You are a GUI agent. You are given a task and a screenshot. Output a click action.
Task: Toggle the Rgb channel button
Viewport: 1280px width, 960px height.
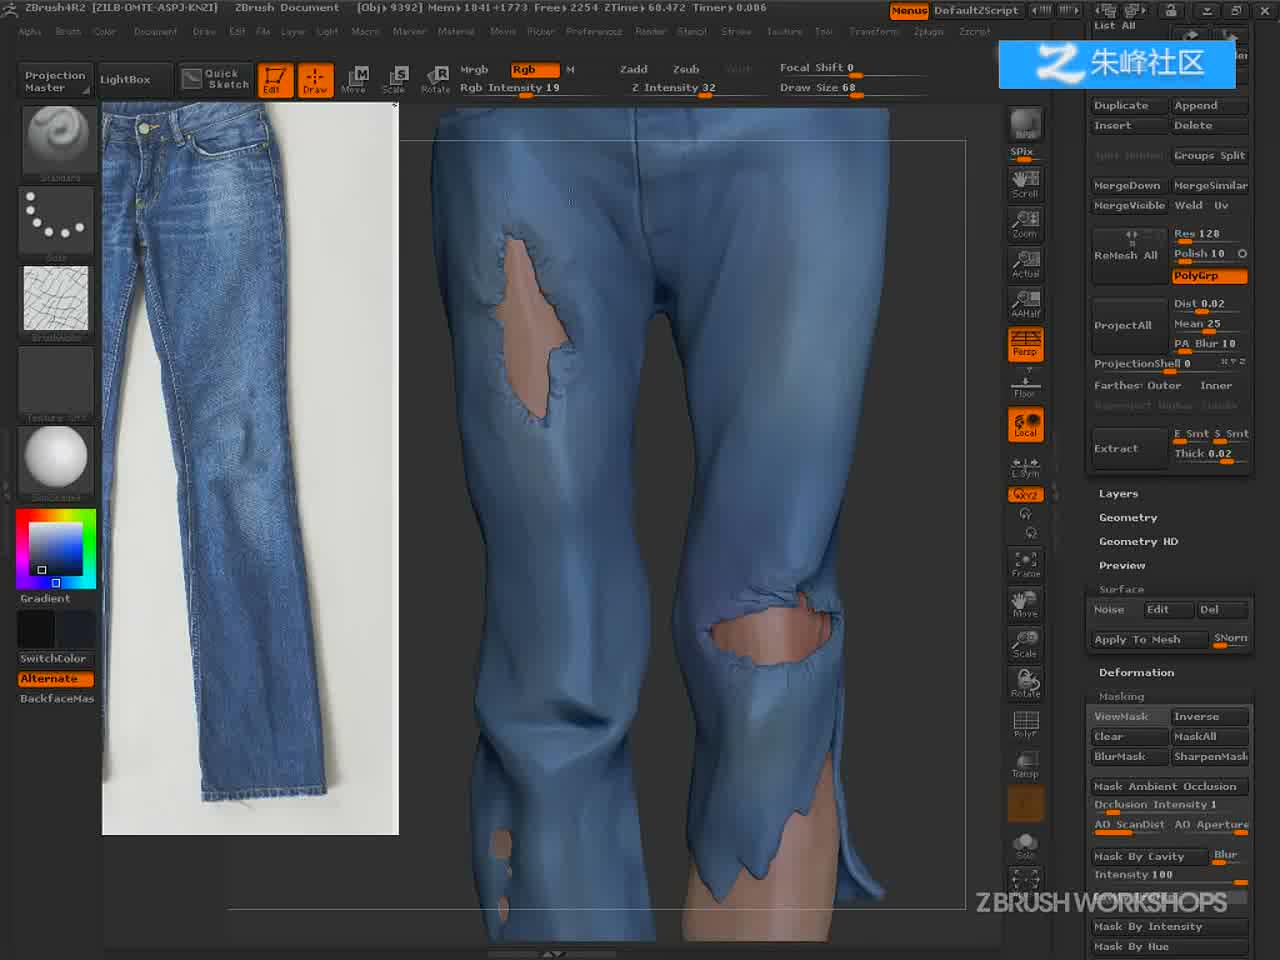(x=534, y=70)
